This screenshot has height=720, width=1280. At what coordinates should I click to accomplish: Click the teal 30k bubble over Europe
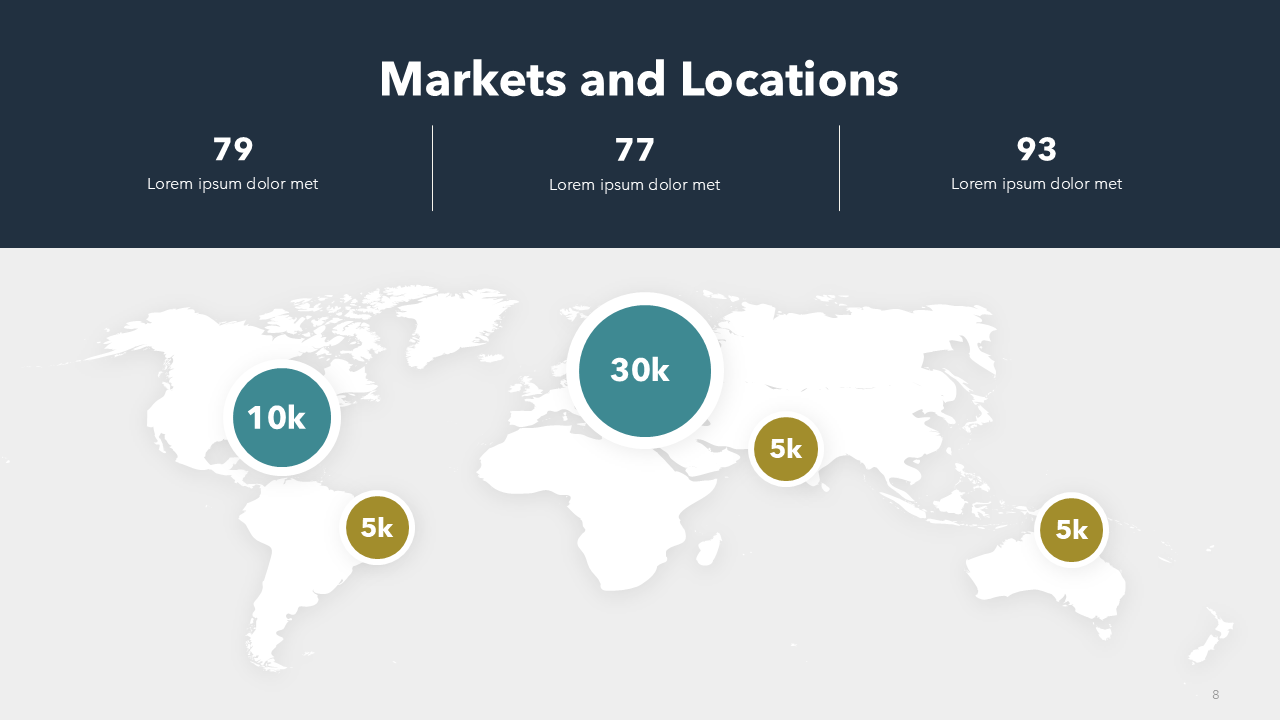(x=645, y=371)
